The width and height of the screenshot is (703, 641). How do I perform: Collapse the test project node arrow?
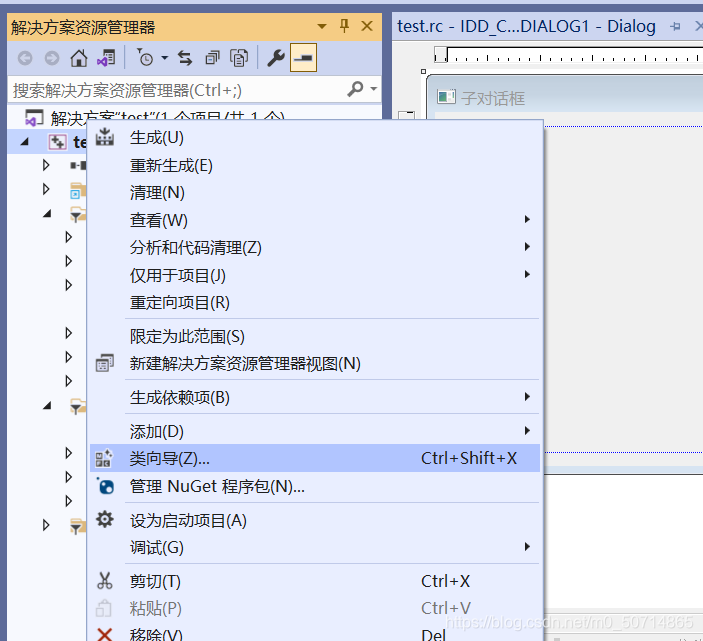(25, 142)
